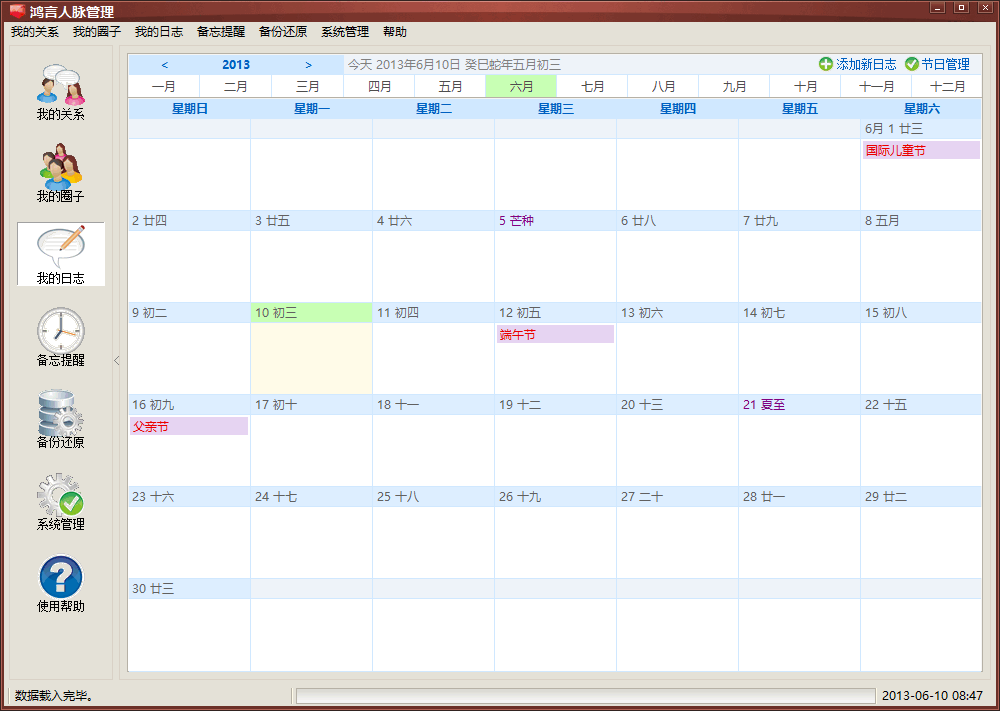Open 系统管理 menu
The image size is (1000, 711).
(x=345, y=32)
